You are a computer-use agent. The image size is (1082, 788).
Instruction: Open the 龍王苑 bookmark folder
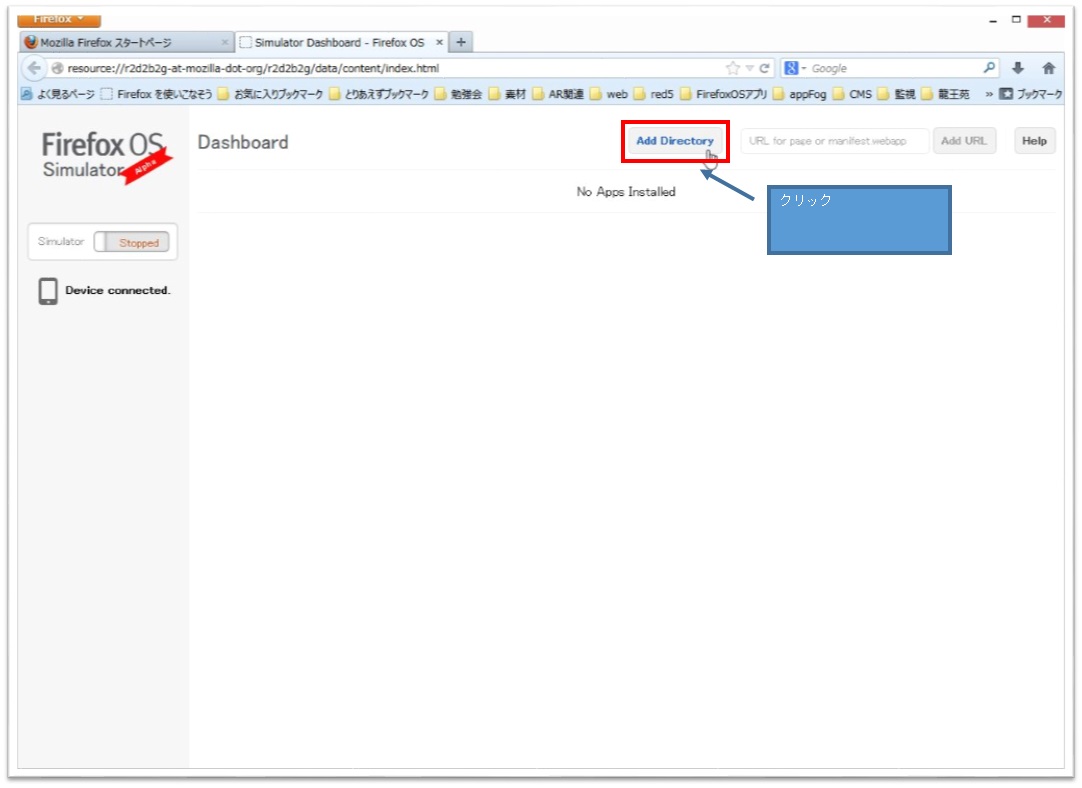click(x=945, y=94)
